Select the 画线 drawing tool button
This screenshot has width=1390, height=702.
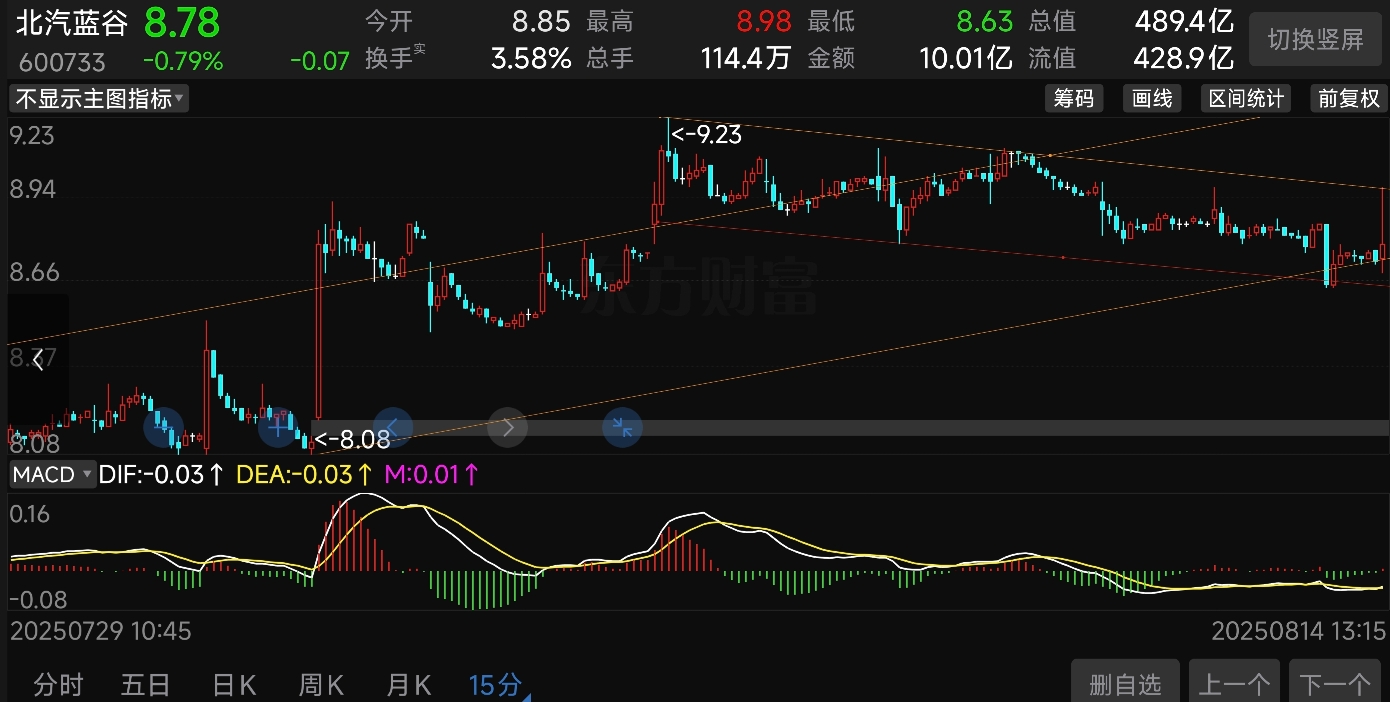(1152, 98)
